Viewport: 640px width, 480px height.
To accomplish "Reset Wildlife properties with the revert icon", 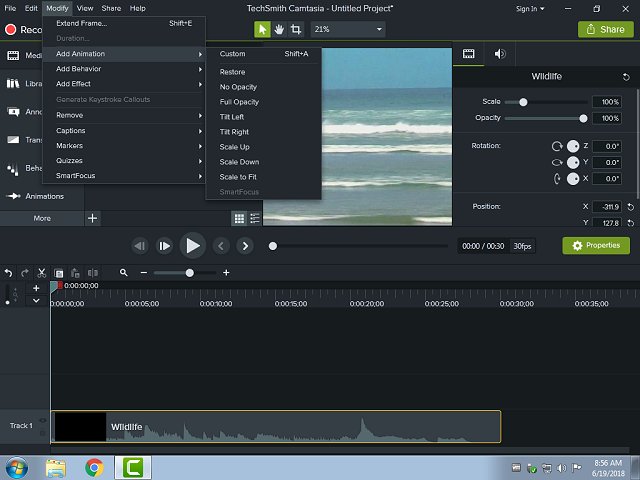I will coord(626,77).
